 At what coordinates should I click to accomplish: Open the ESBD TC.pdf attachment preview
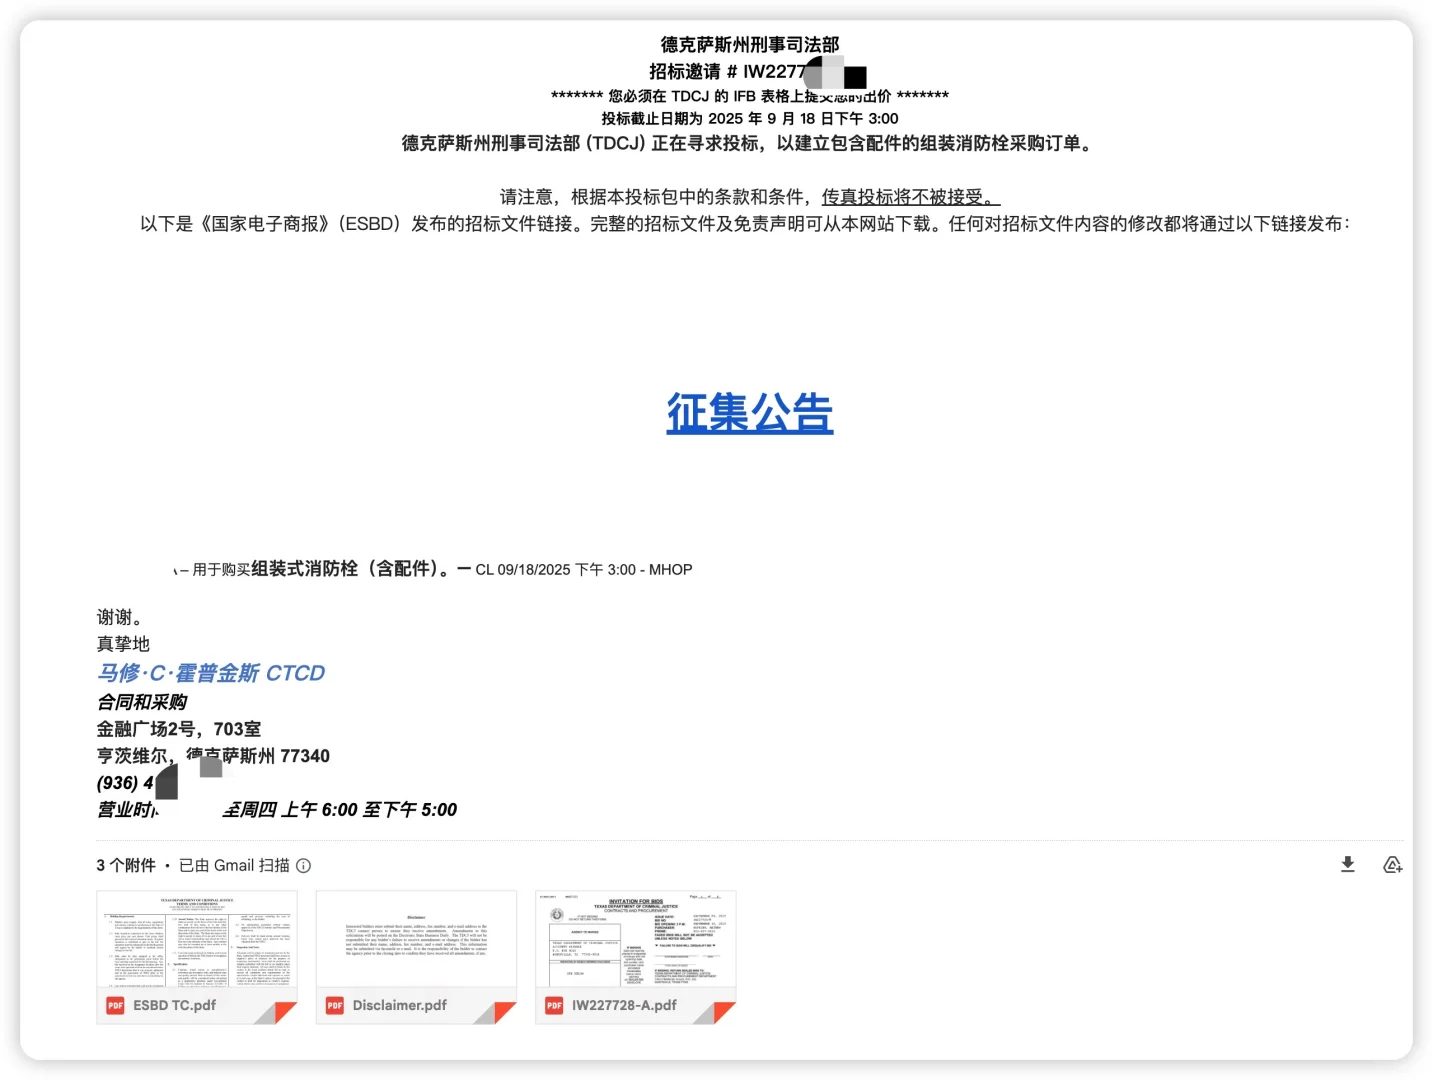(197, 940)
